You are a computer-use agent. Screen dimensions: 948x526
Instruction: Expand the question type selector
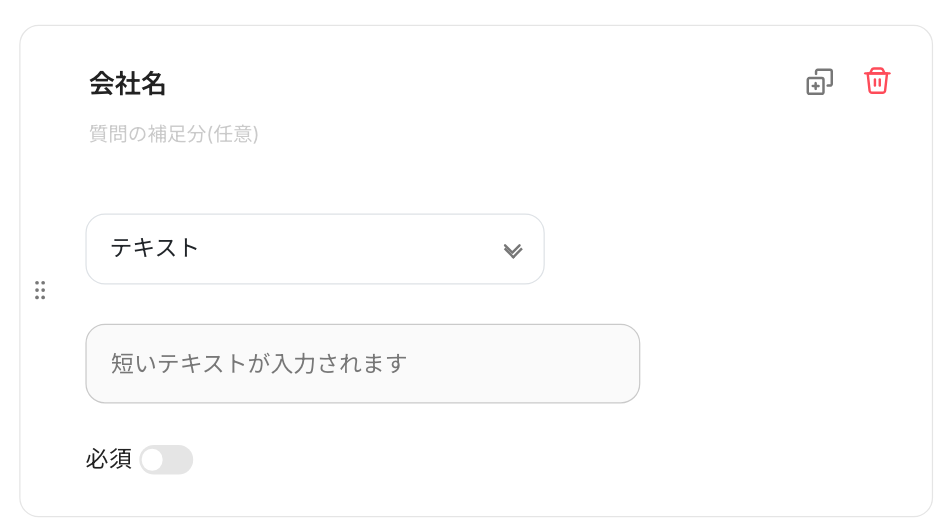click(x=315, y=249)
